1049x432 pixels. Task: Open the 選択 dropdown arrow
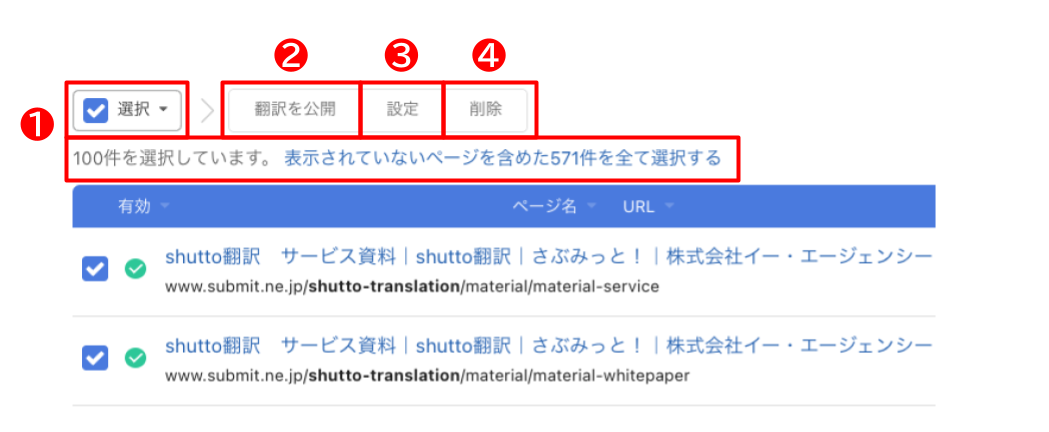163,110
